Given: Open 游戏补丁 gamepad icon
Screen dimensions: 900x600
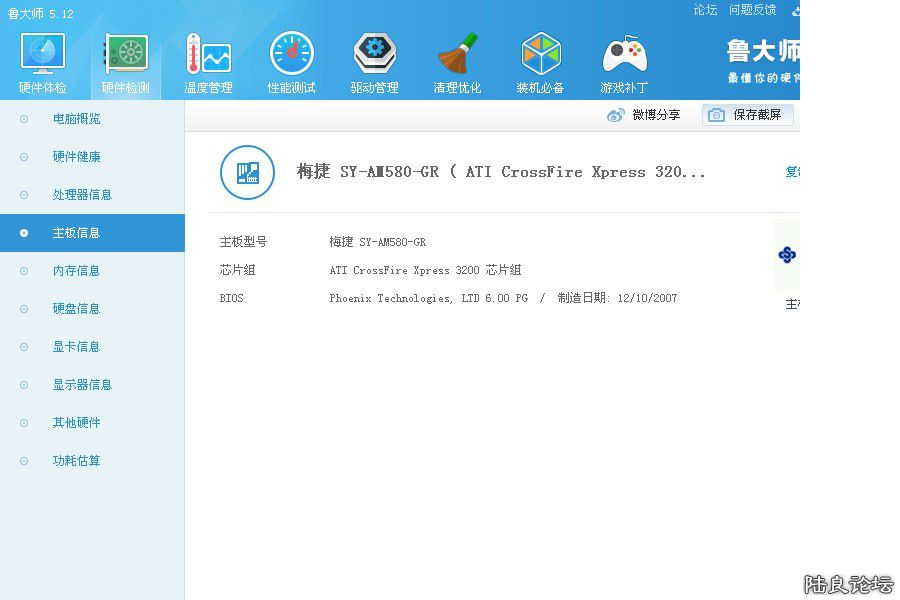Looking at the screenshot, I should coord(624,62).
